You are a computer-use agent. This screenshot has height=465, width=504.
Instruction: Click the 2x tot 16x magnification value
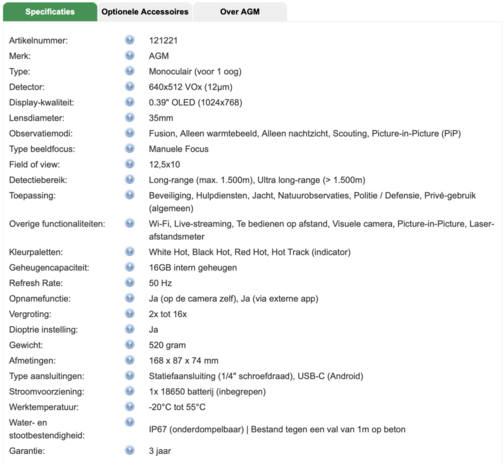(168, 314)
